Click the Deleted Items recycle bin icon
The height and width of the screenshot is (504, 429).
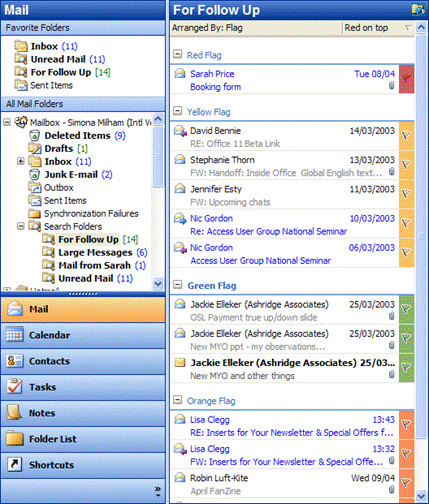click(35, 135)
